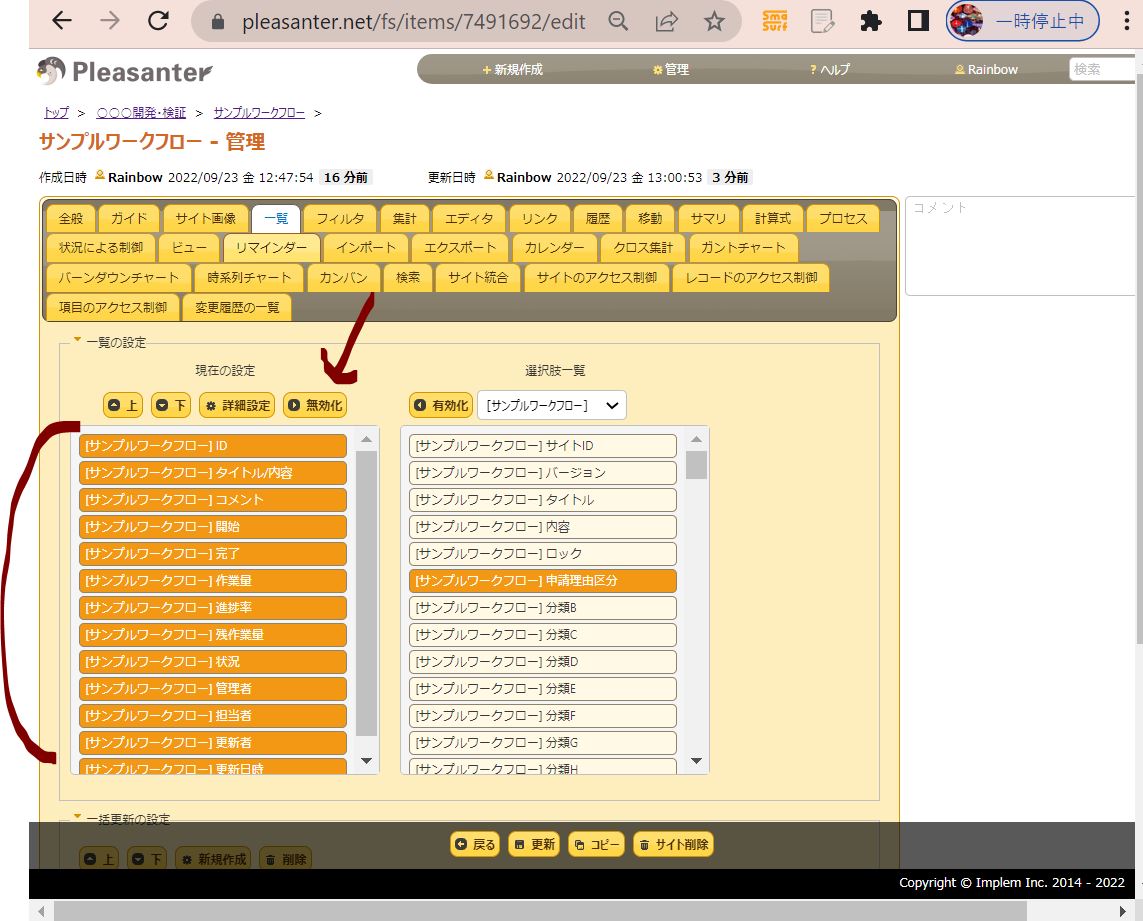Click the options list scroll down arrow

697,761
